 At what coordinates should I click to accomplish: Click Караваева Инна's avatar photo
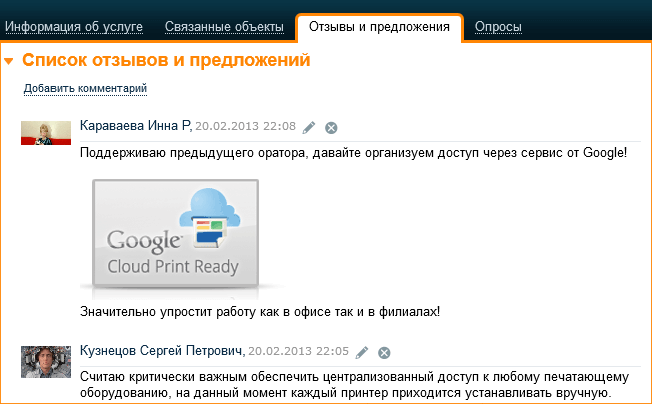46,133
